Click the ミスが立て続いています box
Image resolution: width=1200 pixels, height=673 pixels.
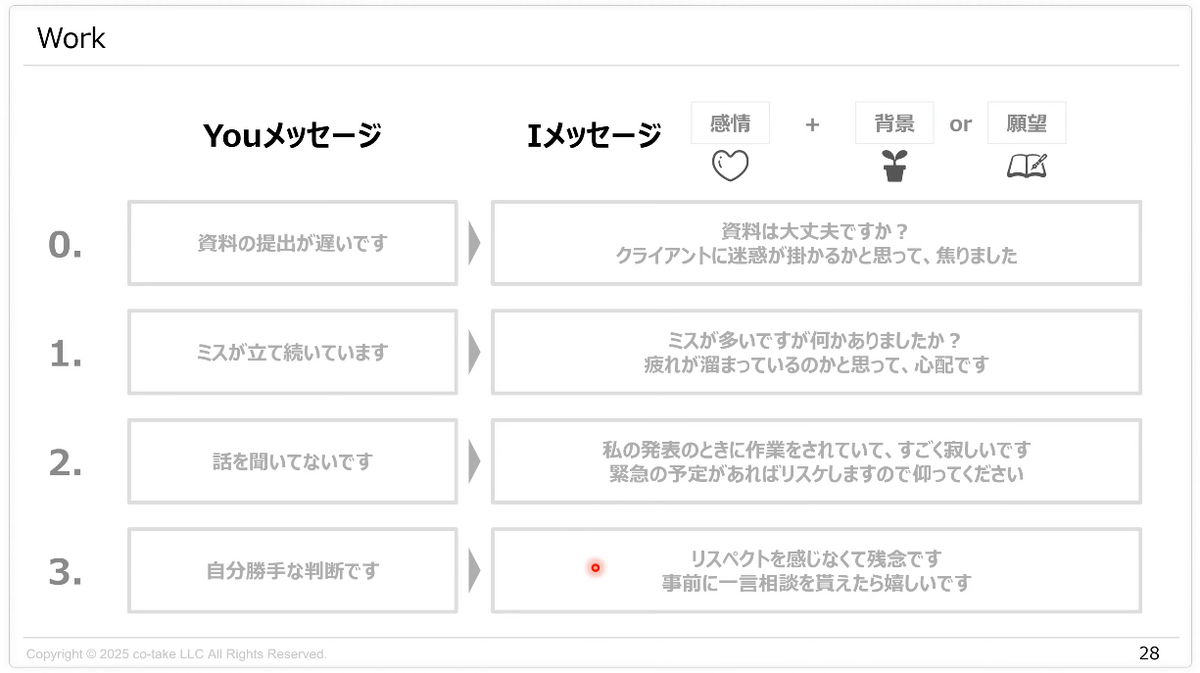(292, 352)
